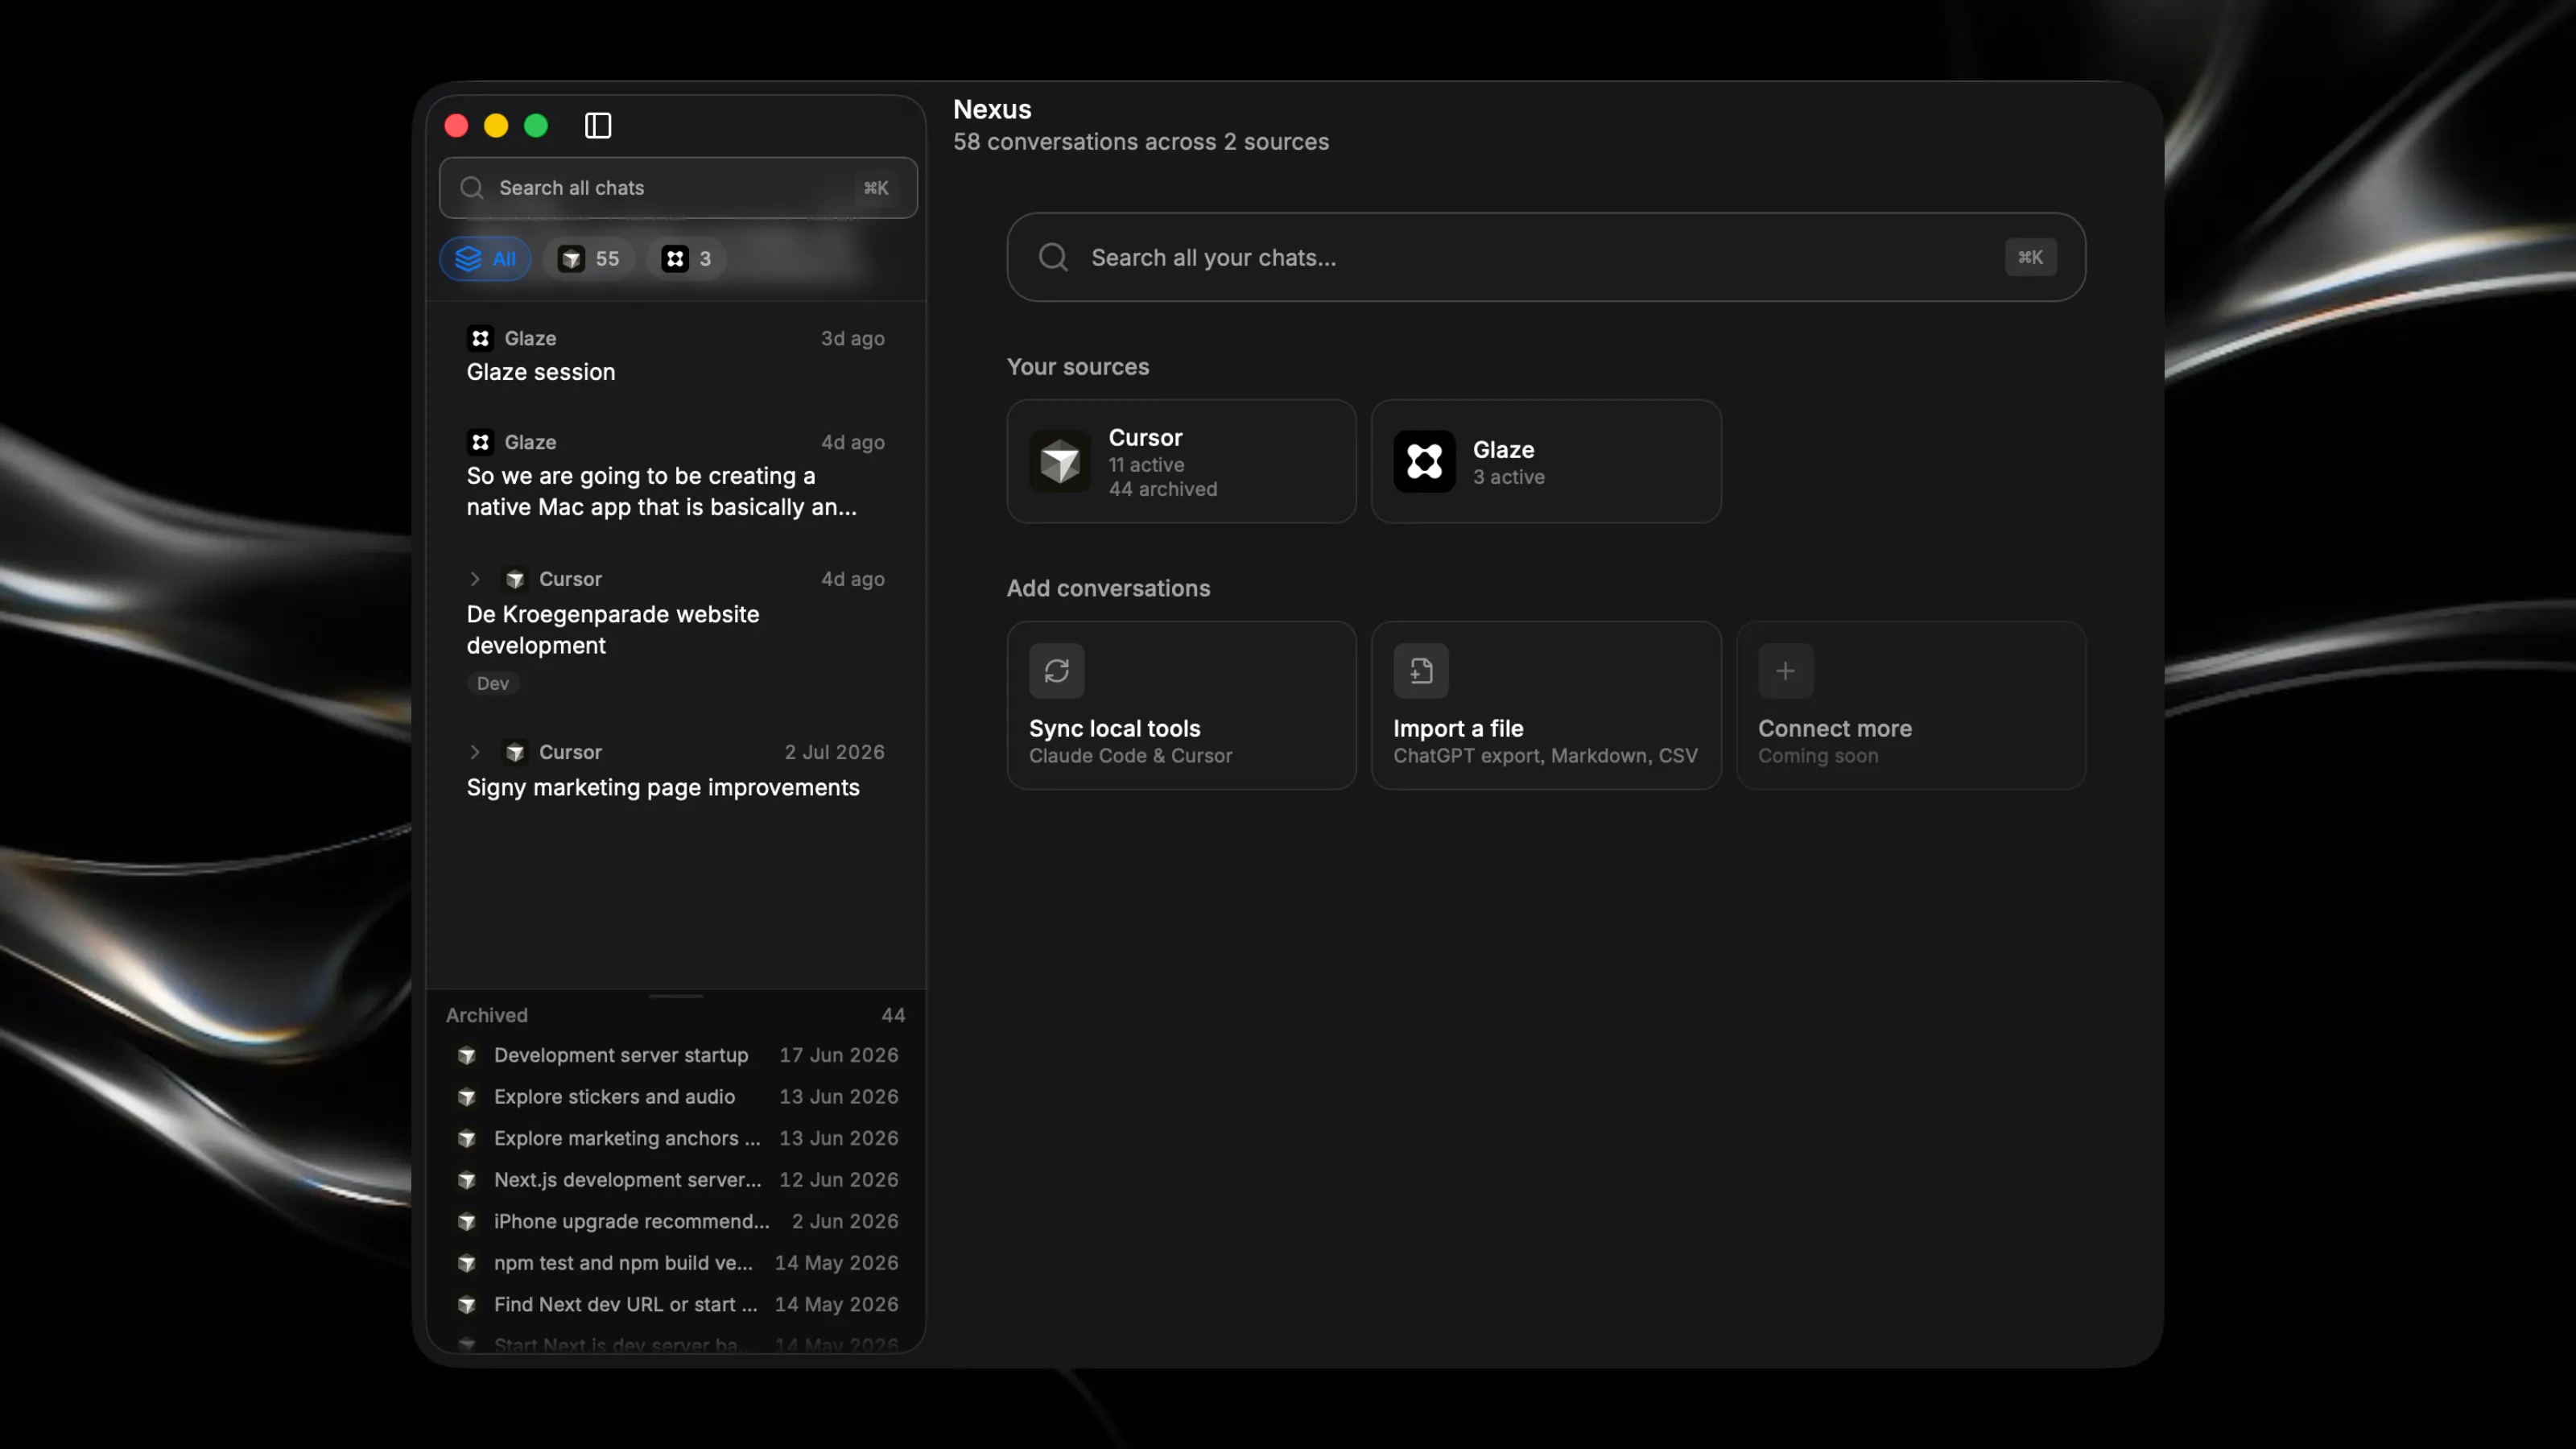Screen dimensions: 2576x1449
Task: Click Cursor icon beside Explore stickers and audio
Action: (467, 1097)
